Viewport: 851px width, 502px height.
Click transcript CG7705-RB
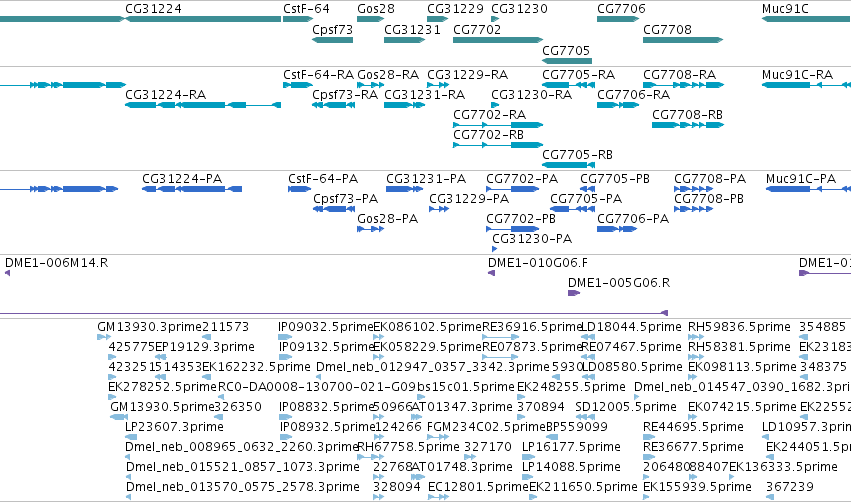pyautogui.click(x=577, y=155)
